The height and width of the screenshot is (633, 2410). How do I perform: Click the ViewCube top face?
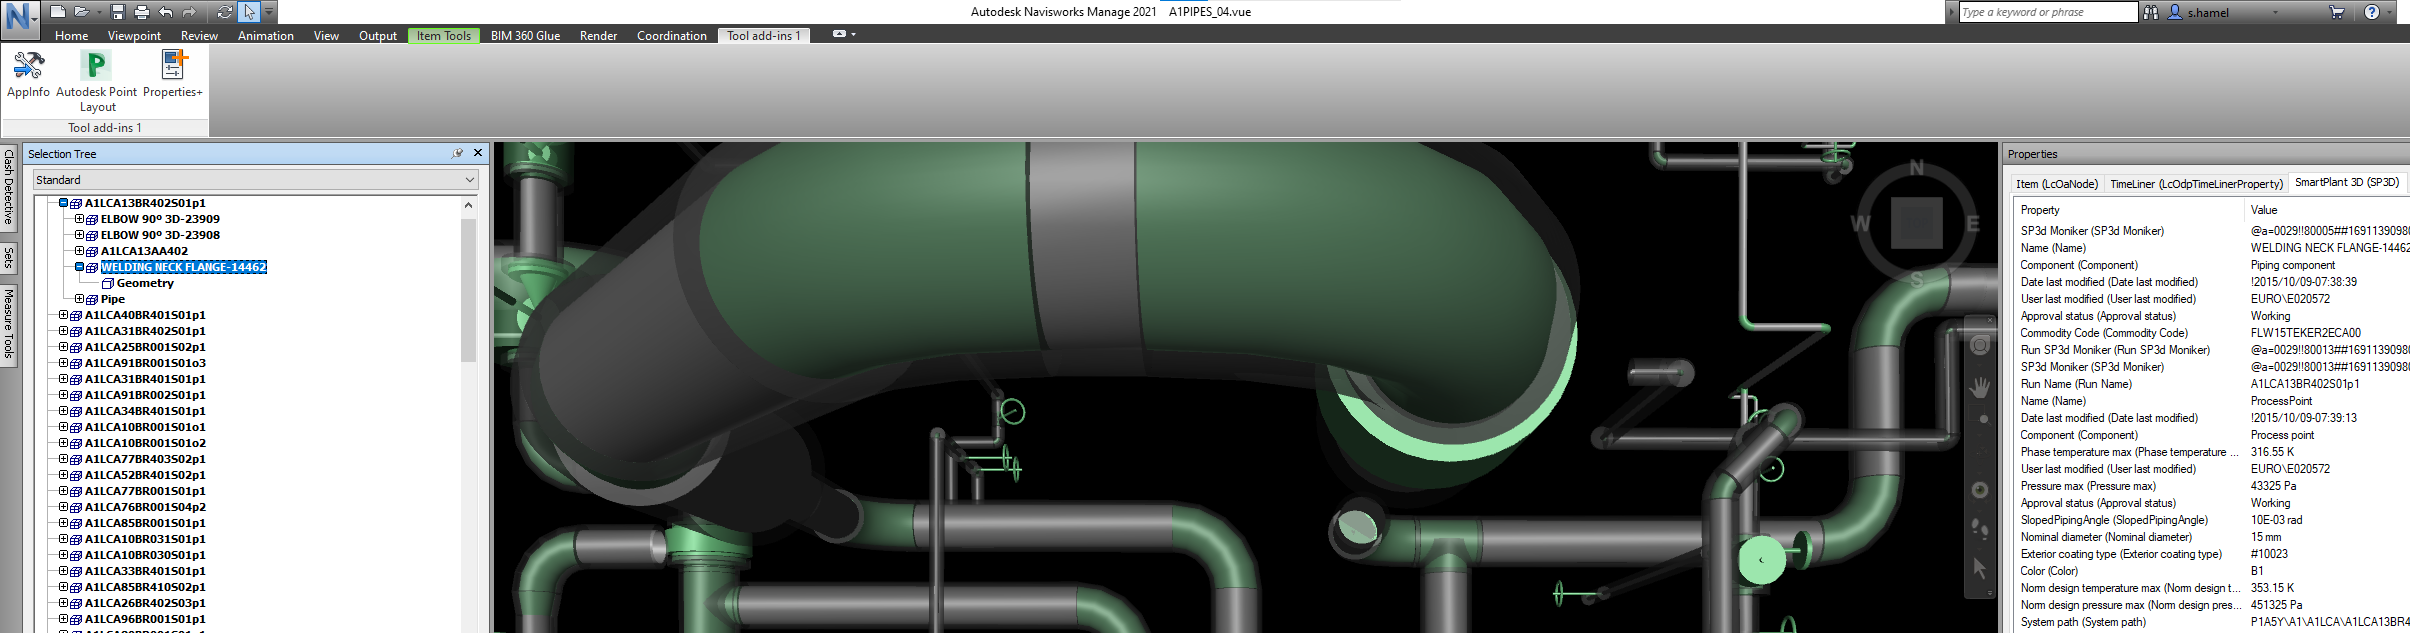[x=1917, y=222]
